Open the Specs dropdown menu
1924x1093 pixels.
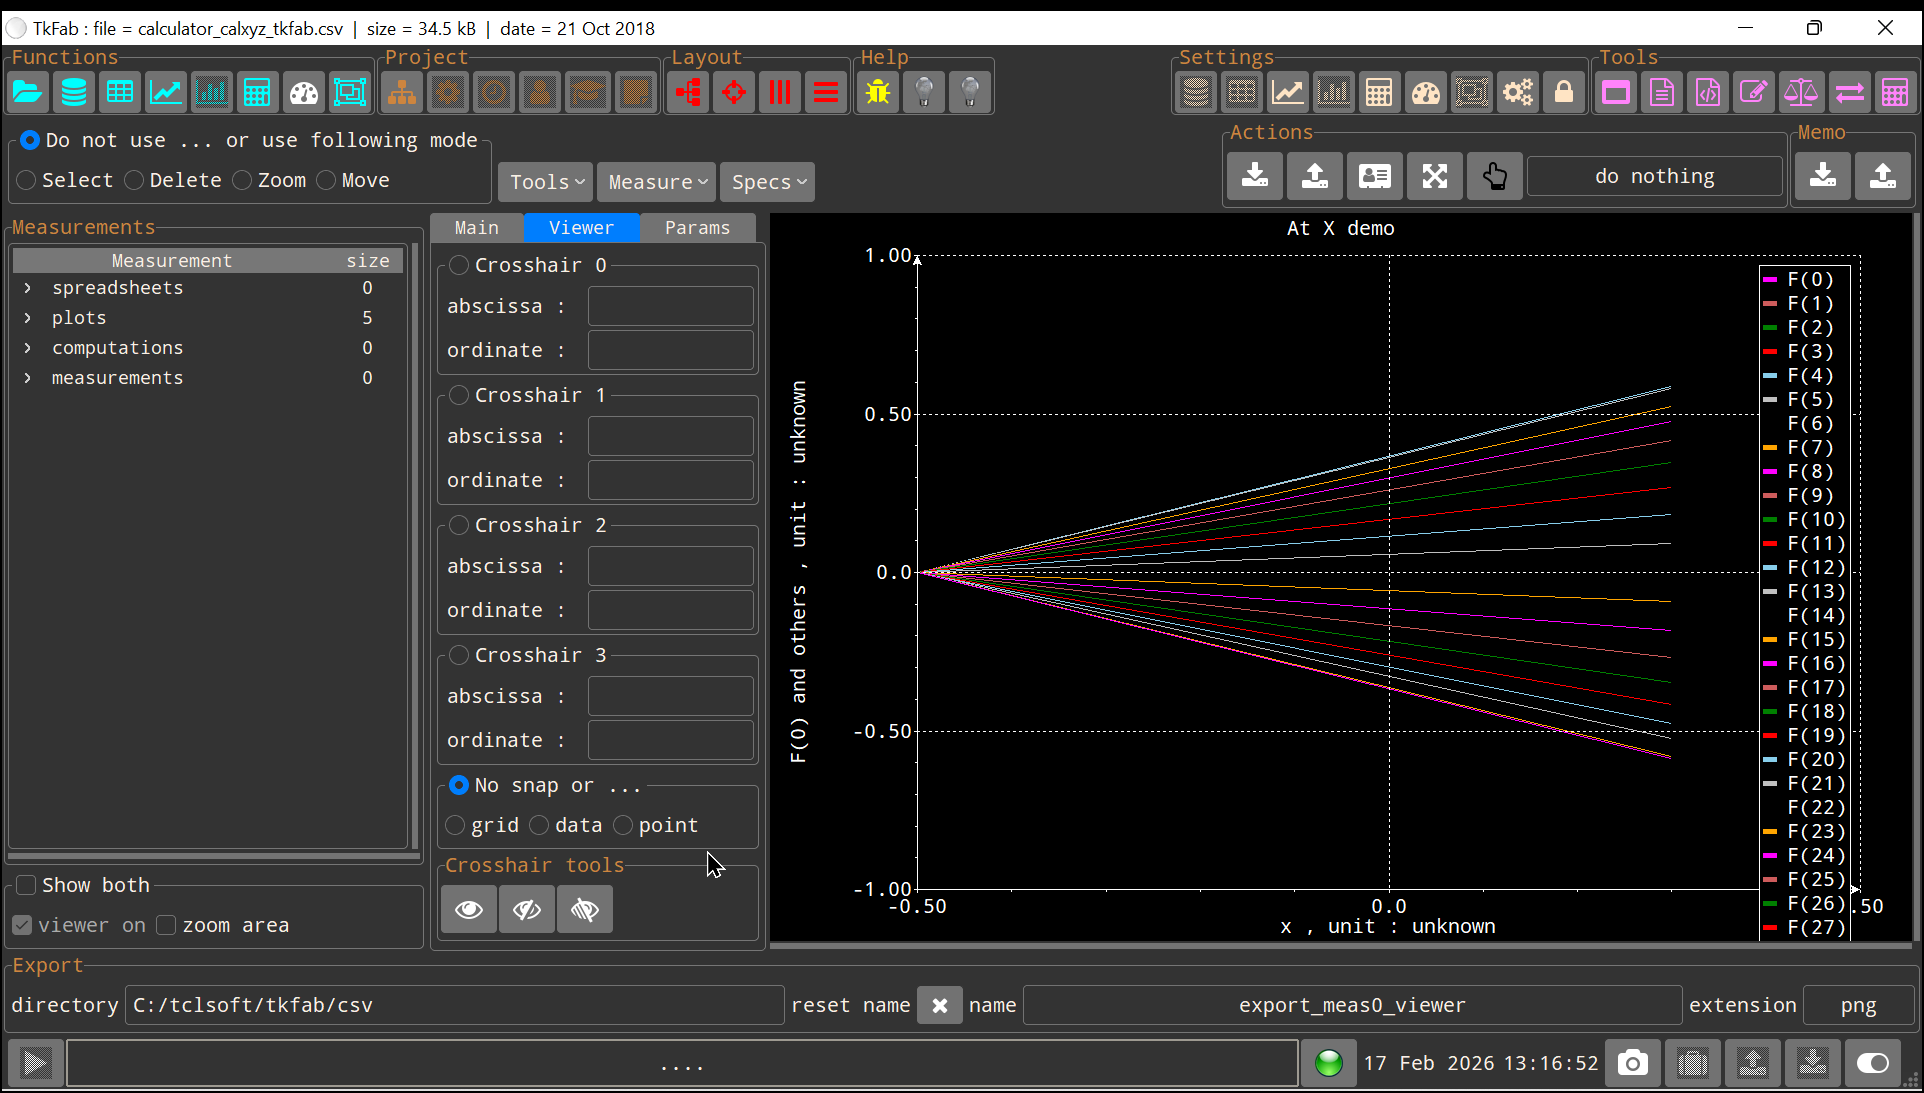point(767,182)
